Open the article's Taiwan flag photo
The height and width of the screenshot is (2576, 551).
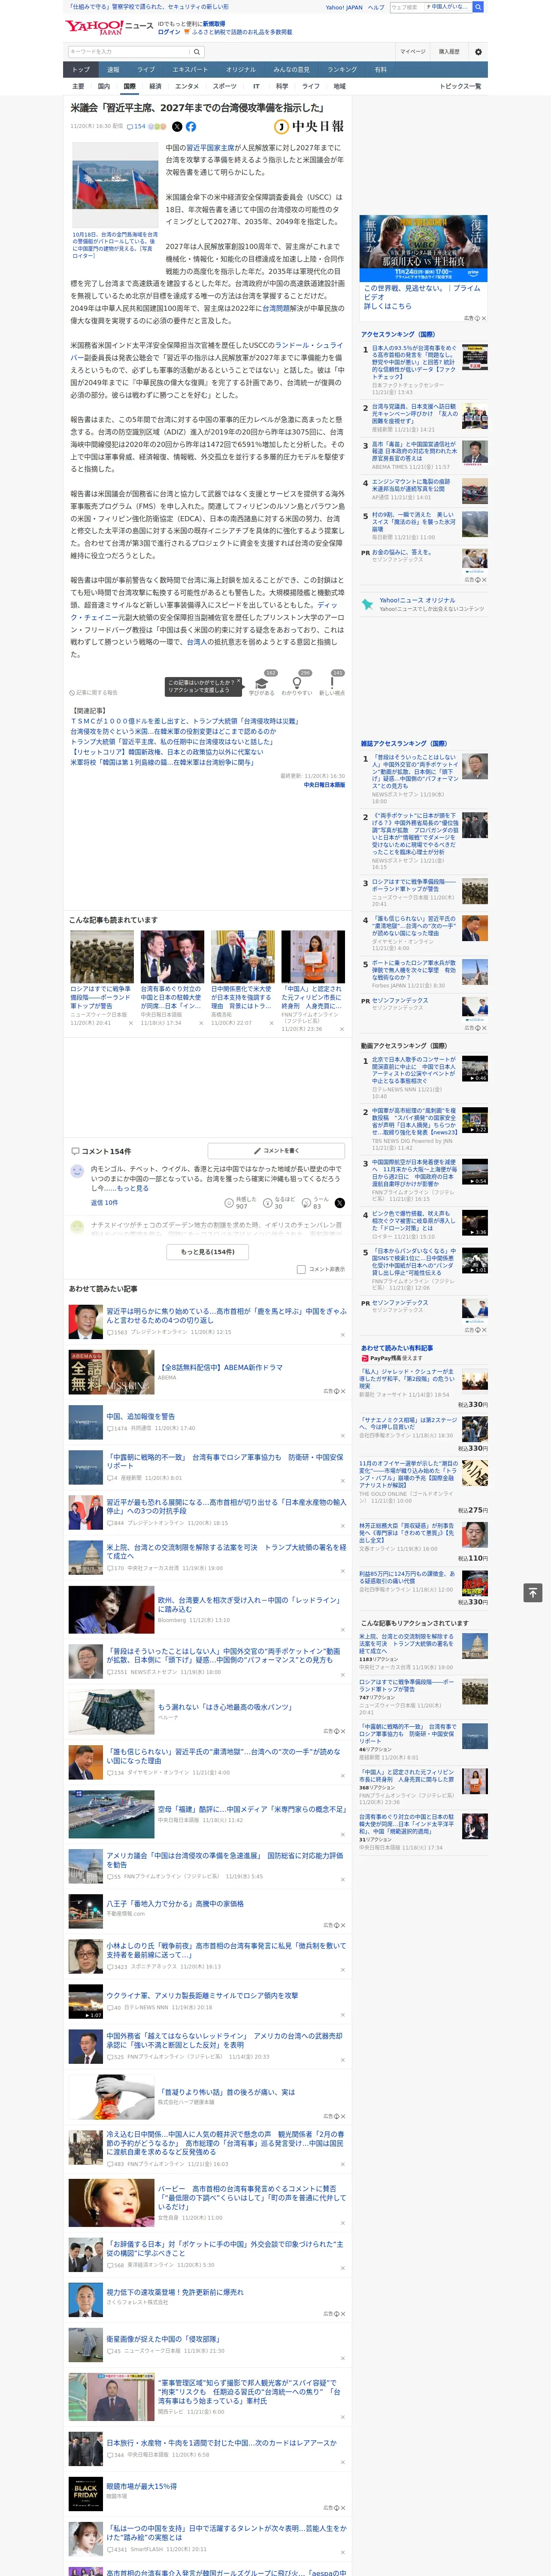point(116,185)
